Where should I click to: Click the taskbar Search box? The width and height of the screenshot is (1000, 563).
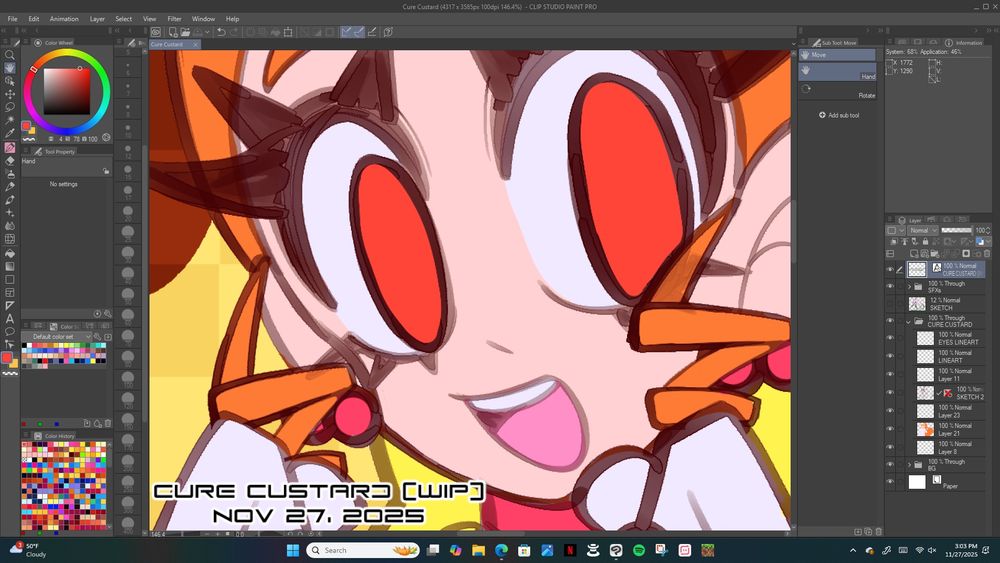[x=362, y=550]
